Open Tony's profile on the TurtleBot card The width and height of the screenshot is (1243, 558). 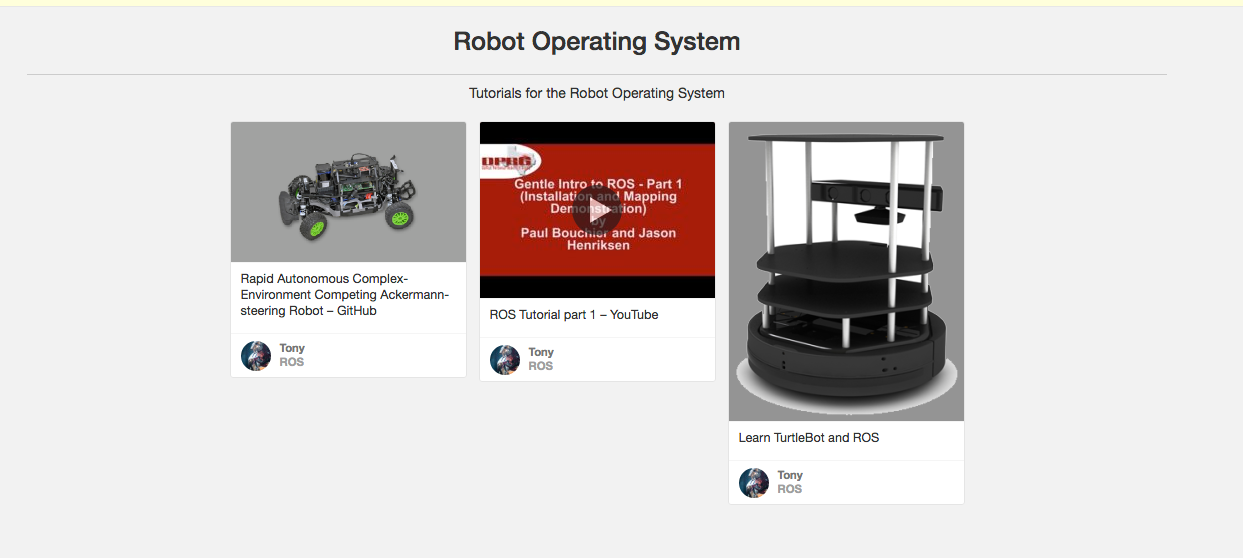[790, 475]
